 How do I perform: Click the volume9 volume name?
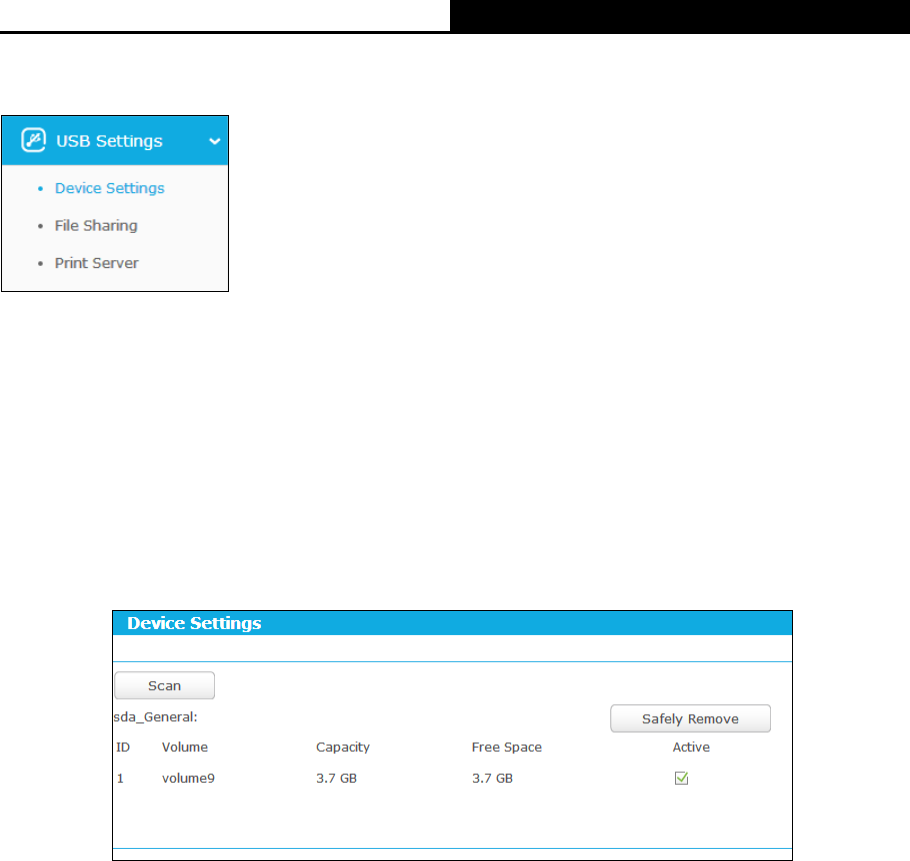[x=188, y=778]
